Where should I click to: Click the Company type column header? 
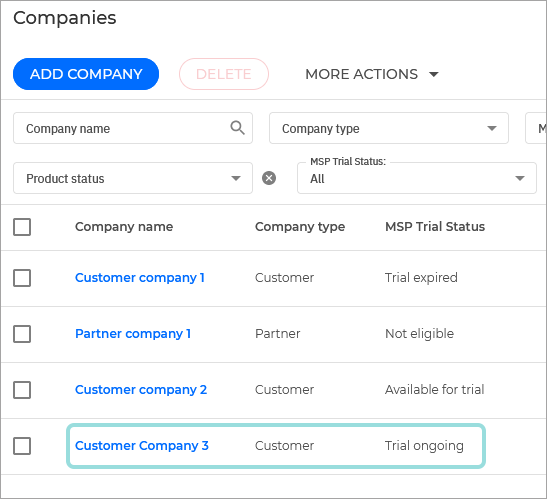coord(300,227)
